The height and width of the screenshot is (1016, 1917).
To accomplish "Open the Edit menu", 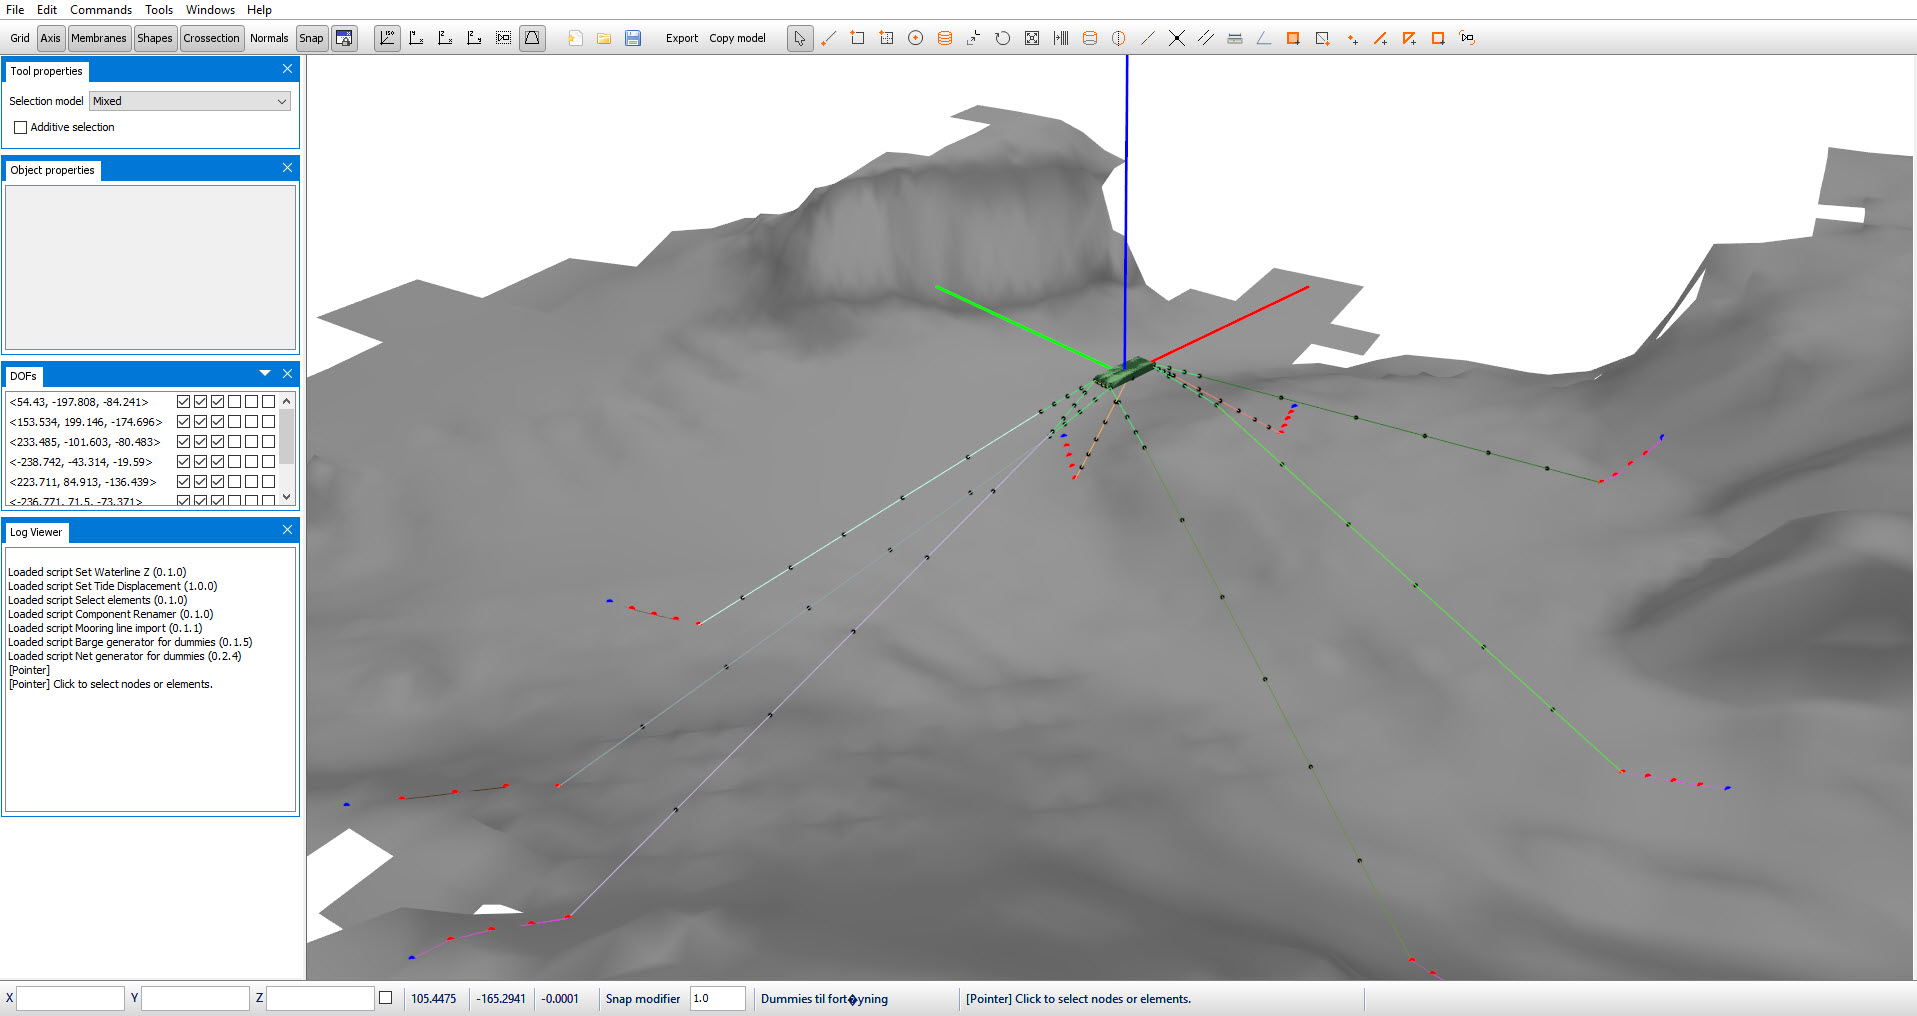I will [x=47, y=9].
